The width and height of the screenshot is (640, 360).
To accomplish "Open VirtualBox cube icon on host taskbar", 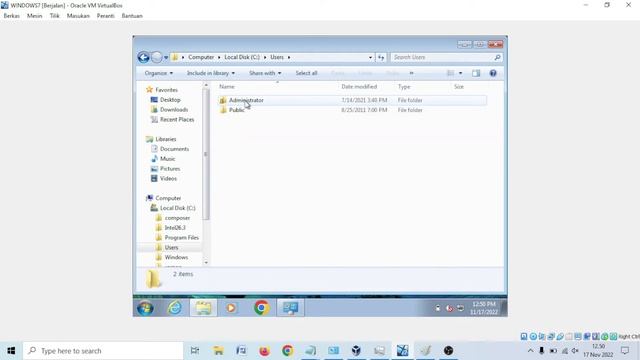I will [x=356, y=351].
